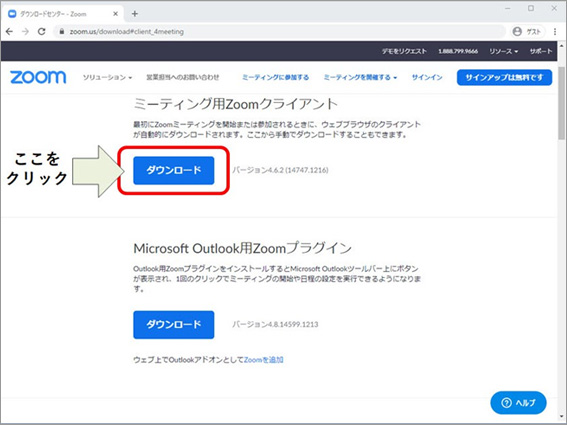Viewport: 567px width, 425px height.
Task: Click the padlock site info icon
Action: 62,32
